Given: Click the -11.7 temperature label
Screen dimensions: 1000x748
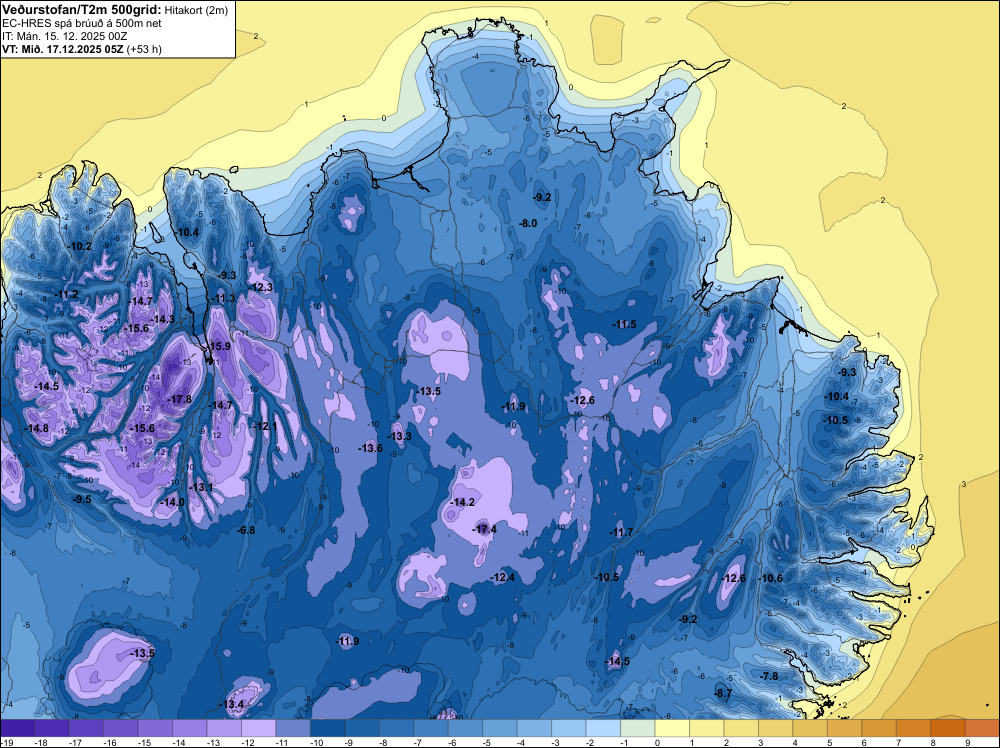Looking at the screenshot, I should 621,532.
